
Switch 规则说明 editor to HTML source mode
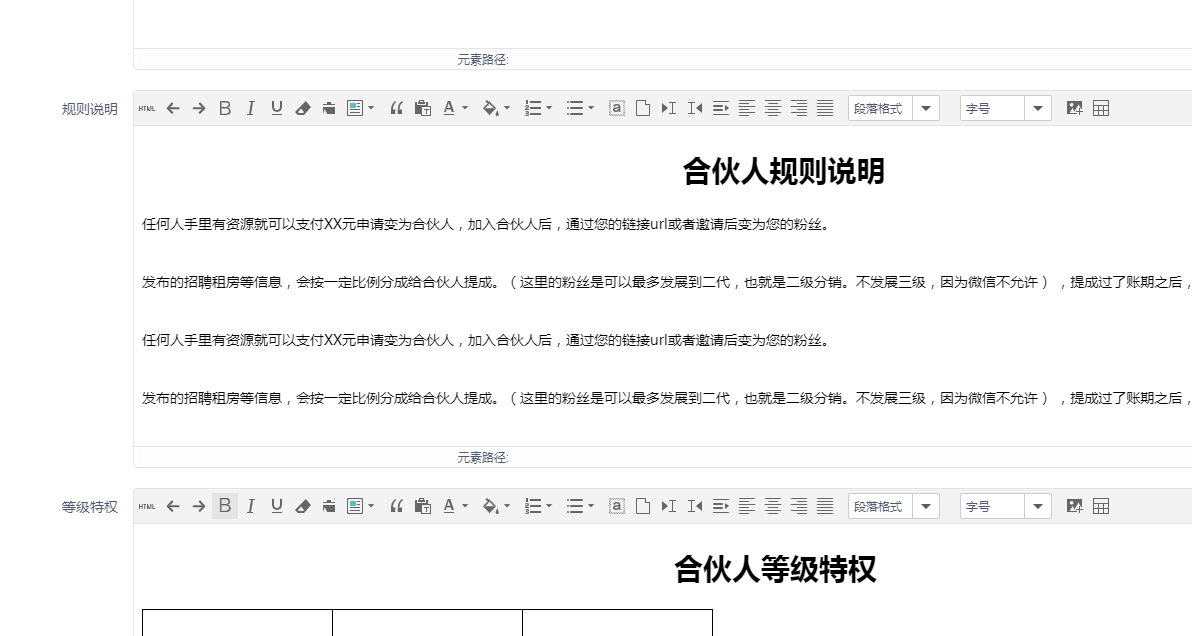147,109
